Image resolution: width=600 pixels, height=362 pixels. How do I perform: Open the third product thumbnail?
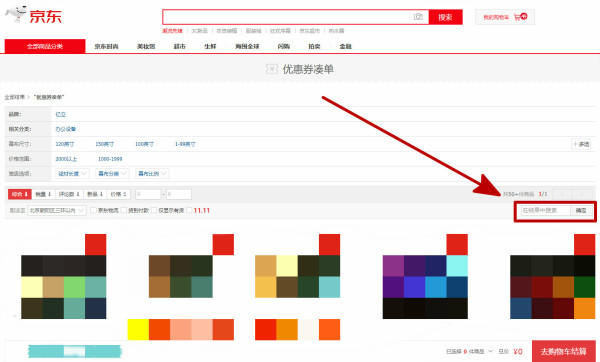(x=297, y=266)
